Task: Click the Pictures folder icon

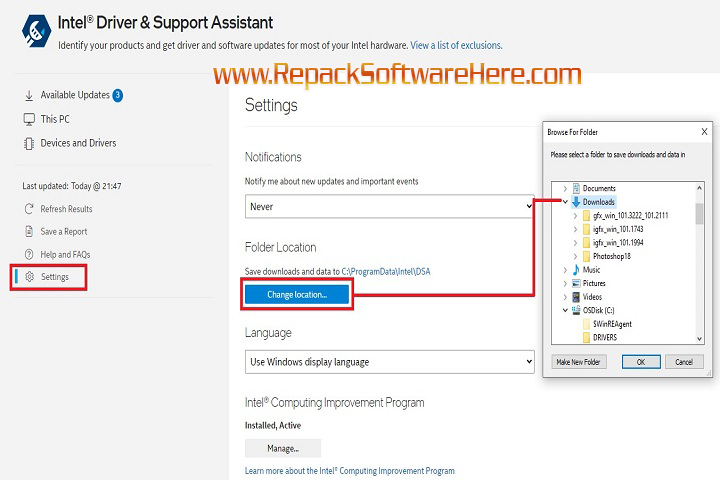Action: coord(576,283)
